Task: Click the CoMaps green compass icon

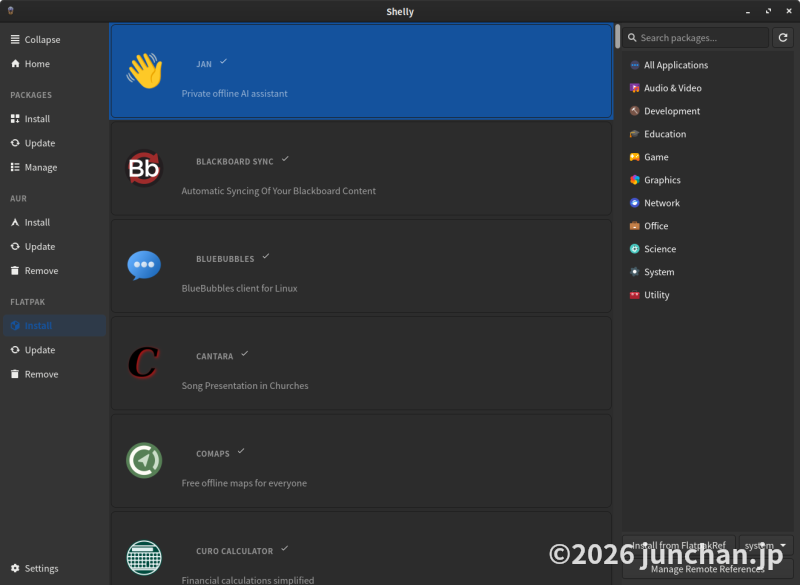Action: (x=144, y=460)
